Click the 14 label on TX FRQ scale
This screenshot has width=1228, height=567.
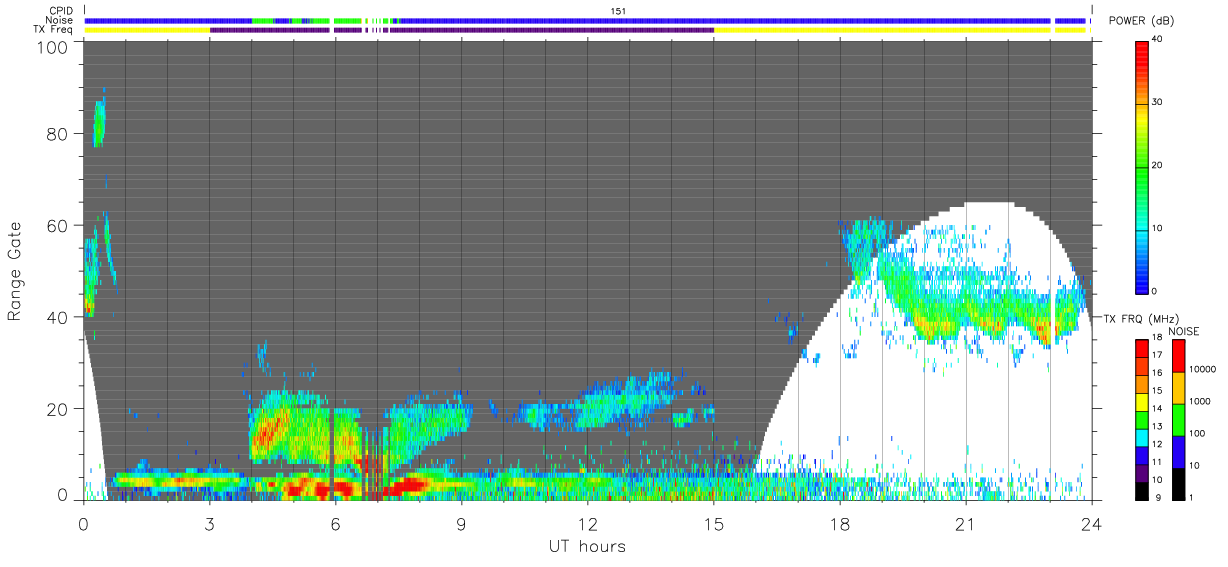pyautogui.click(x=1157, y=408)
